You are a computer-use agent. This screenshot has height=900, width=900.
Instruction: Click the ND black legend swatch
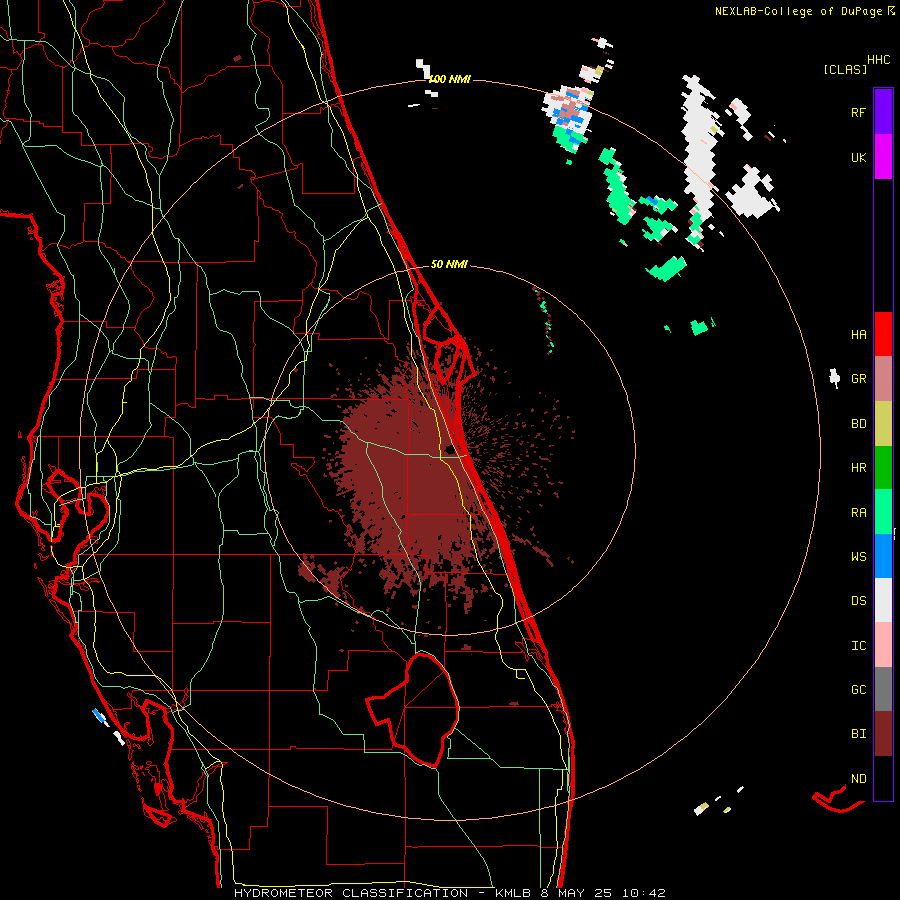883,778
